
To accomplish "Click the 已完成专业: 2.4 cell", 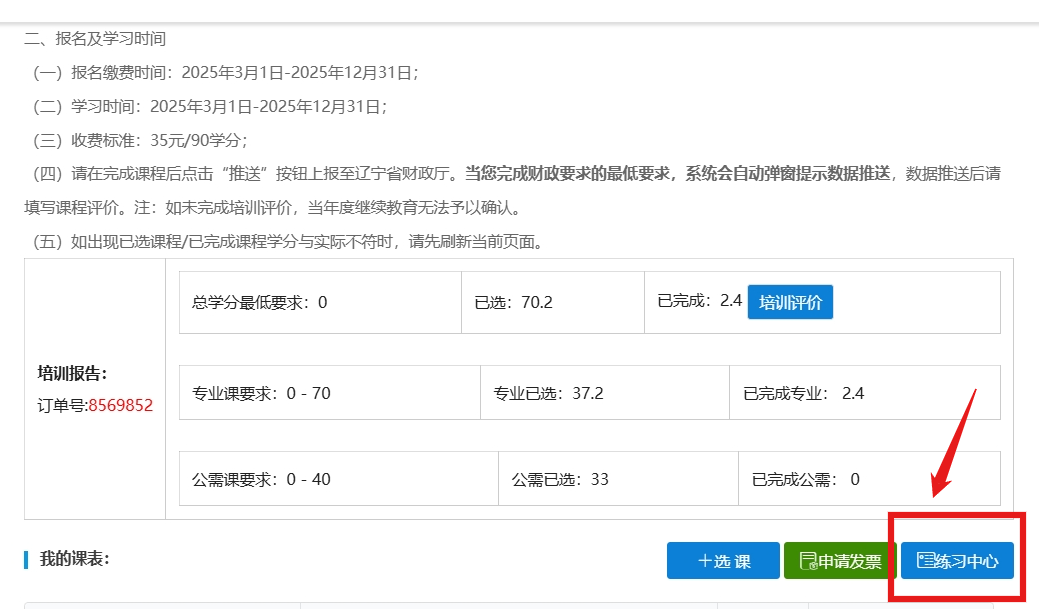I will (x=803, y=393).
